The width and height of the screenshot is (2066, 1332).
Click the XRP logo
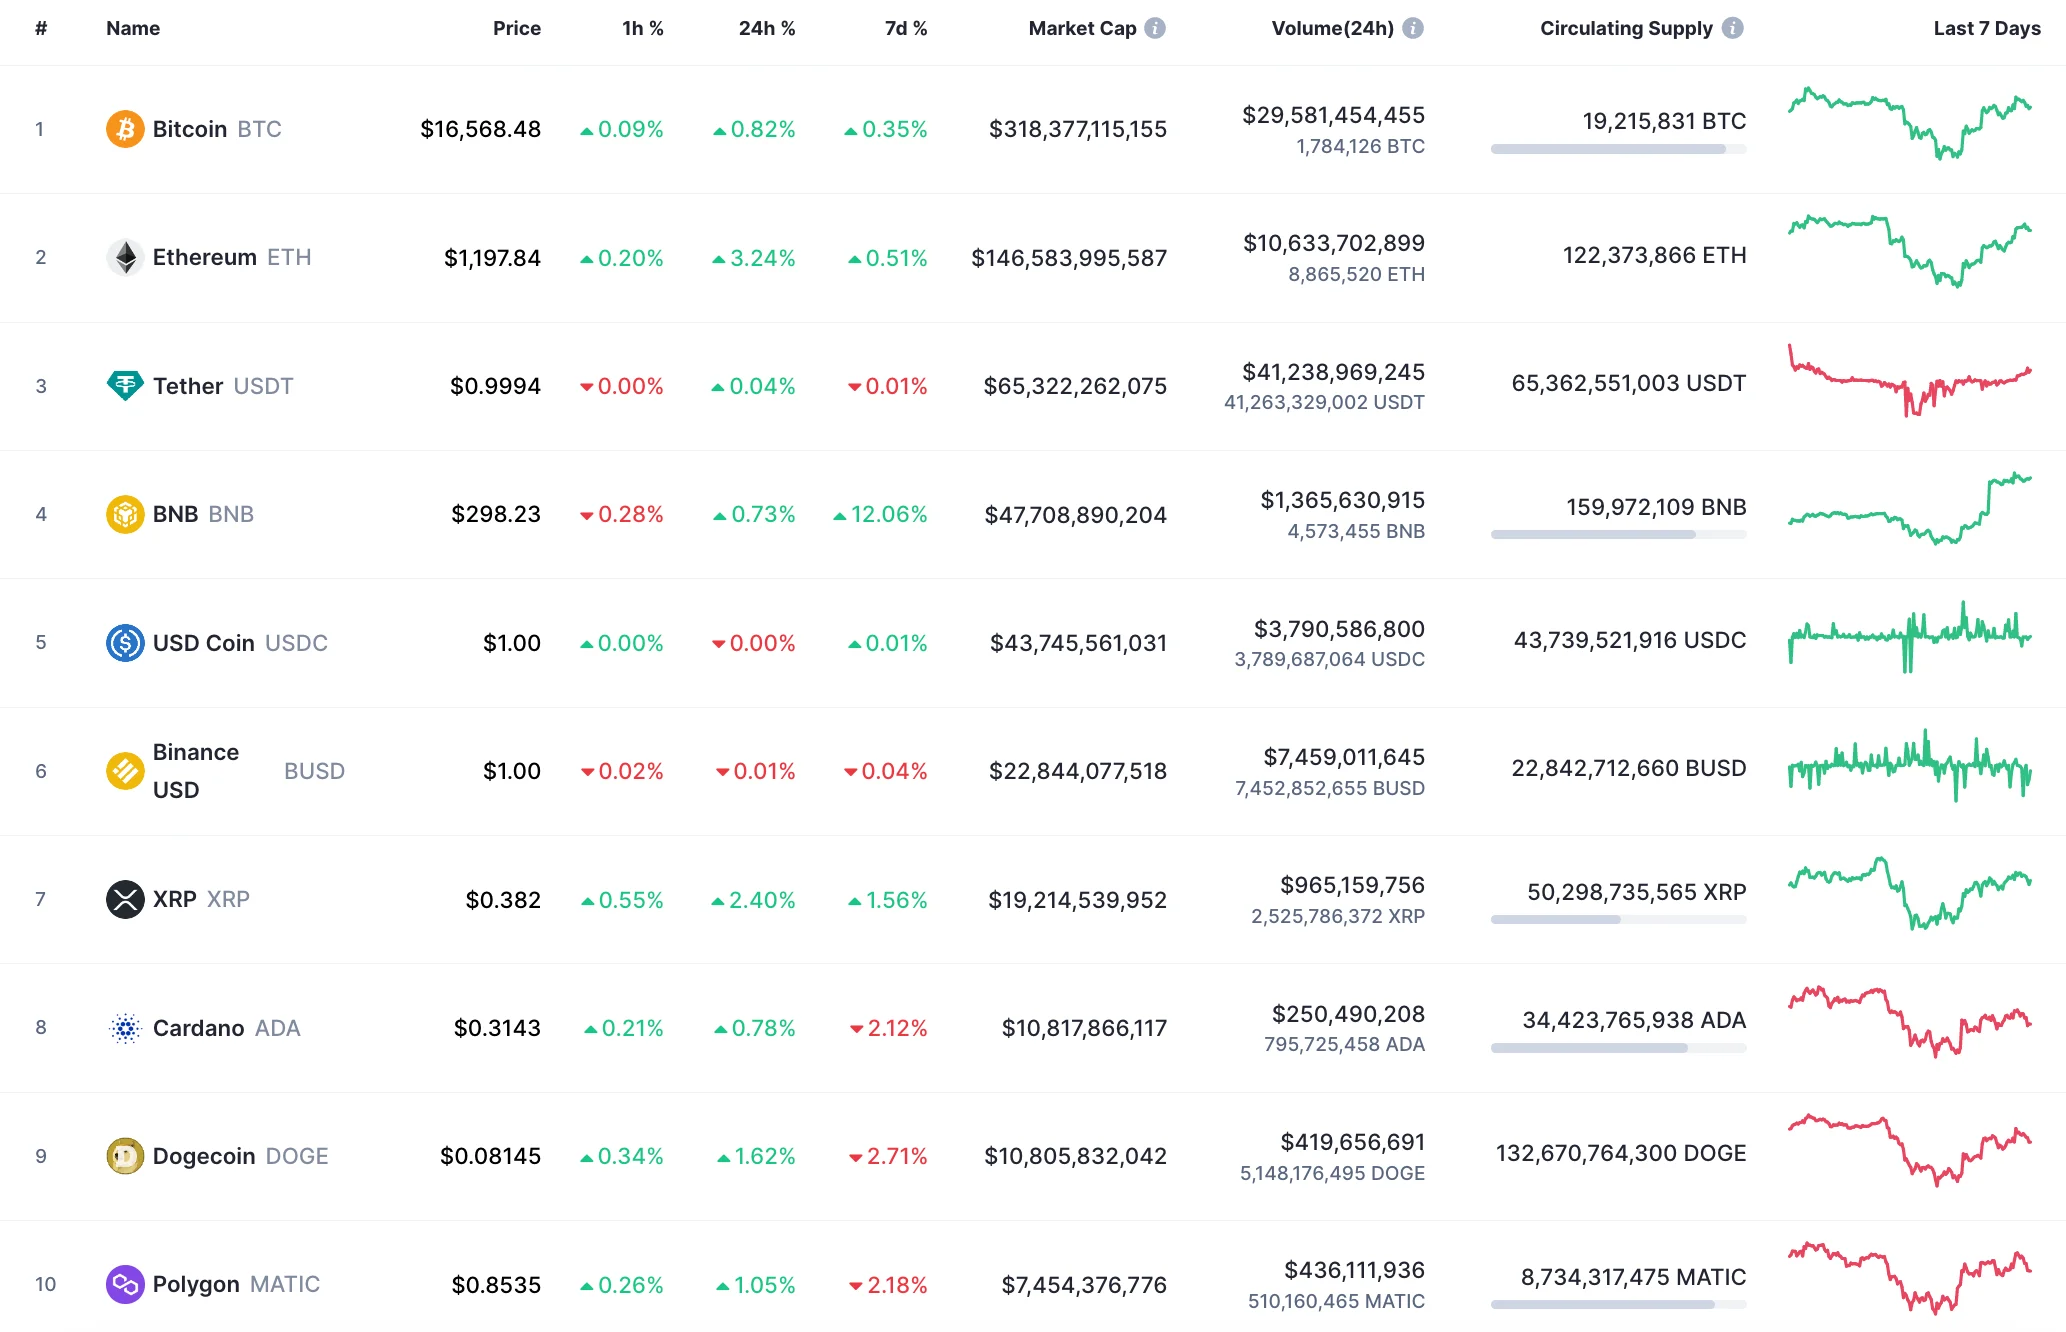[124, 899]
